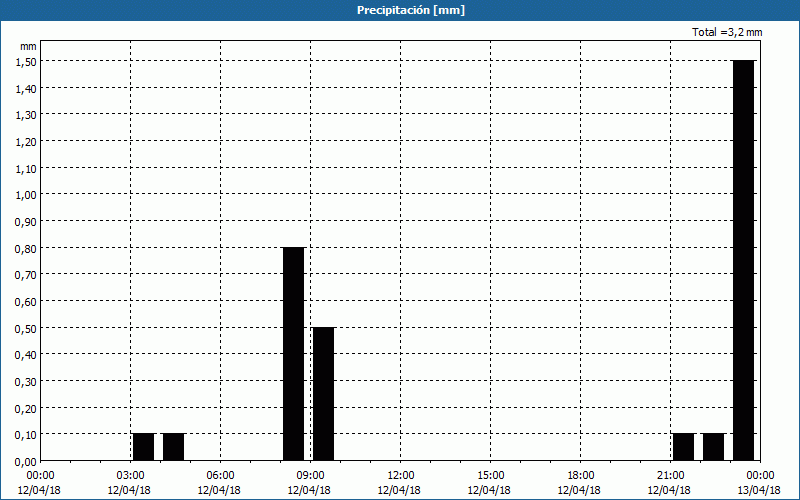The width and height of the screenshot is (800, 500).
Task: Select the 0,40 y-axis tick label
Action: 26,355
